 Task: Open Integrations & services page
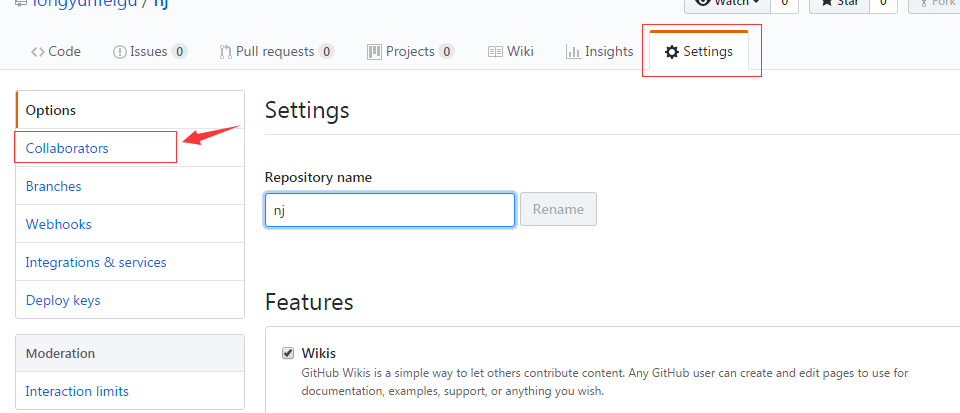click(130, 262)
